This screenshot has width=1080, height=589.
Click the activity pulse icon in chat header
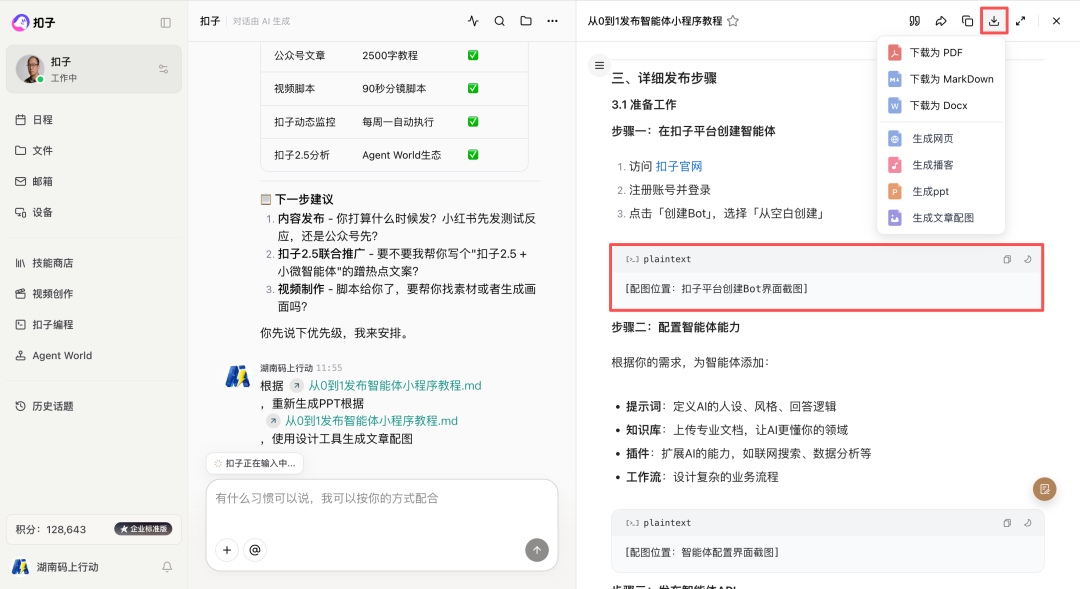[x=473, y=21]
